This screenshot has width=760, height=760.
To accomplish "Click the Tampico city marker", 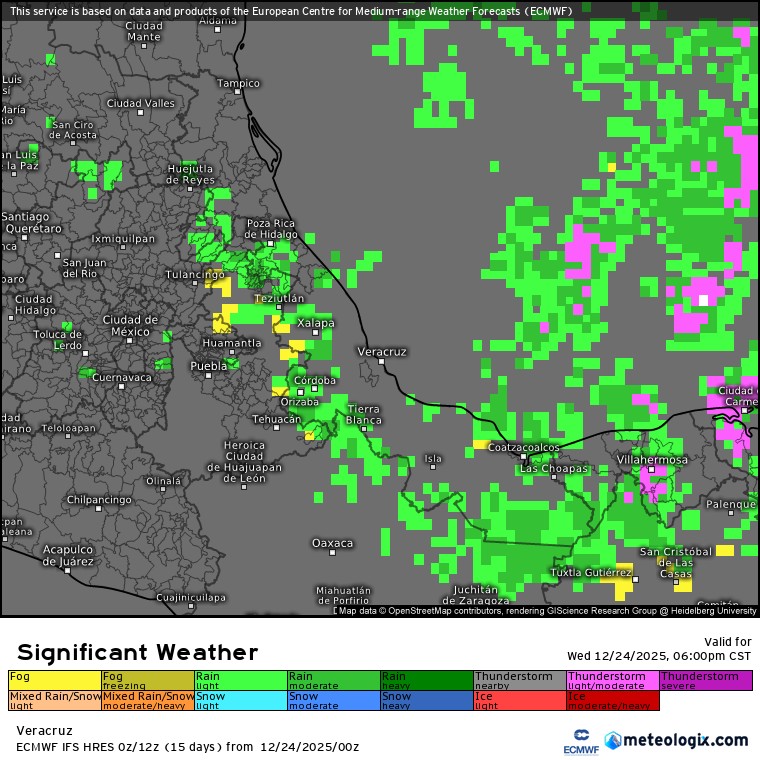I will (x=238, y=93).
